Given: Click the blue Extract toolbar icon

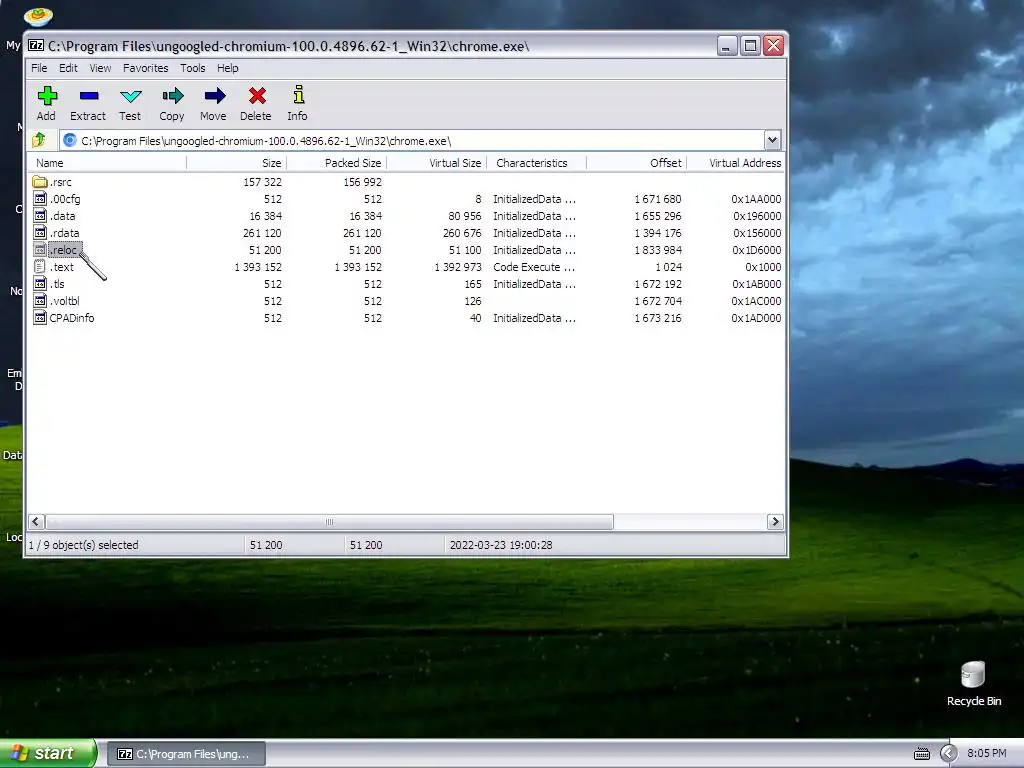Looking at the screenshot, I should pyautogui.click(x=88, y=96).
